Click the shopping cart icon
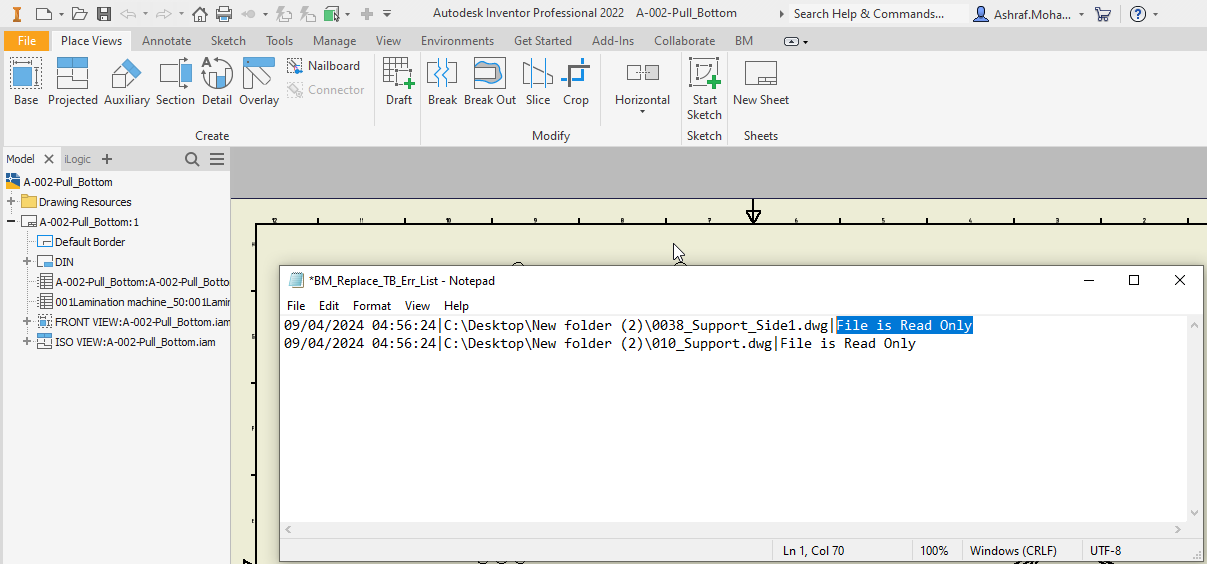 (x=1103, y=14)
